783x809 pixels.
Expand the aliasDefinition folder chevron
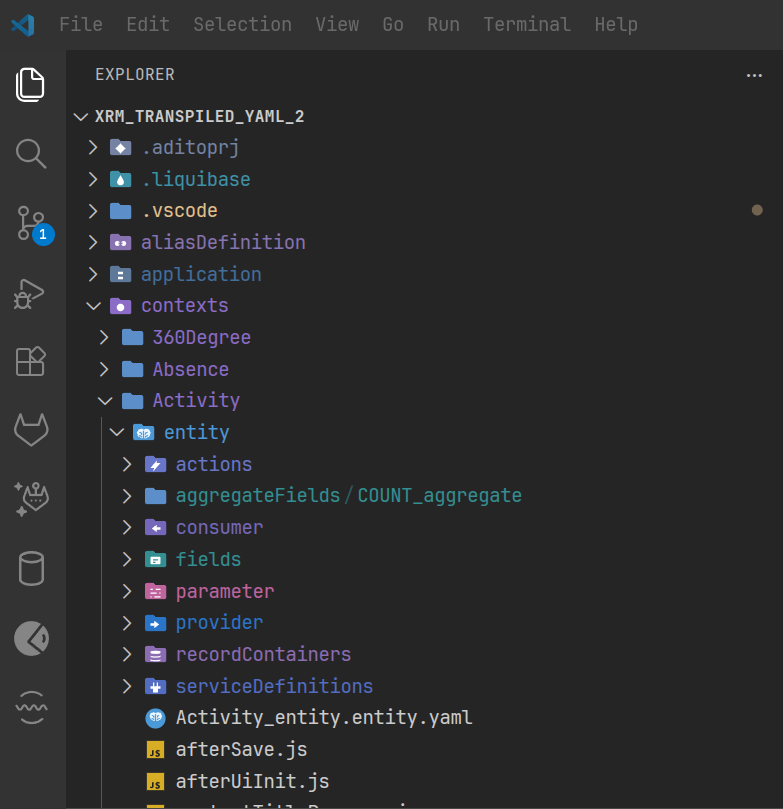[x=93, y=242]
